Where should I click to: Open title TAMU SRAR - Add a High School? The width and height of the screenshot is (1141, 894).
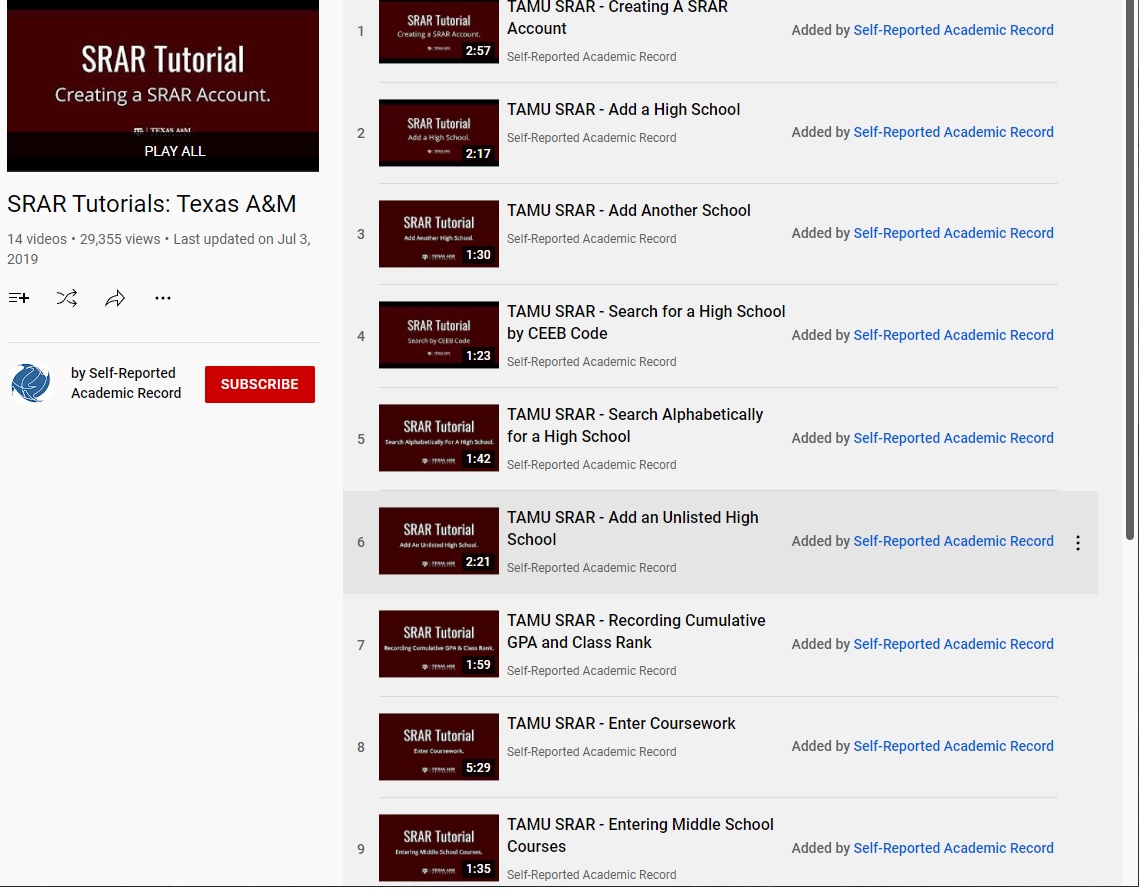(x=624, y=110)
